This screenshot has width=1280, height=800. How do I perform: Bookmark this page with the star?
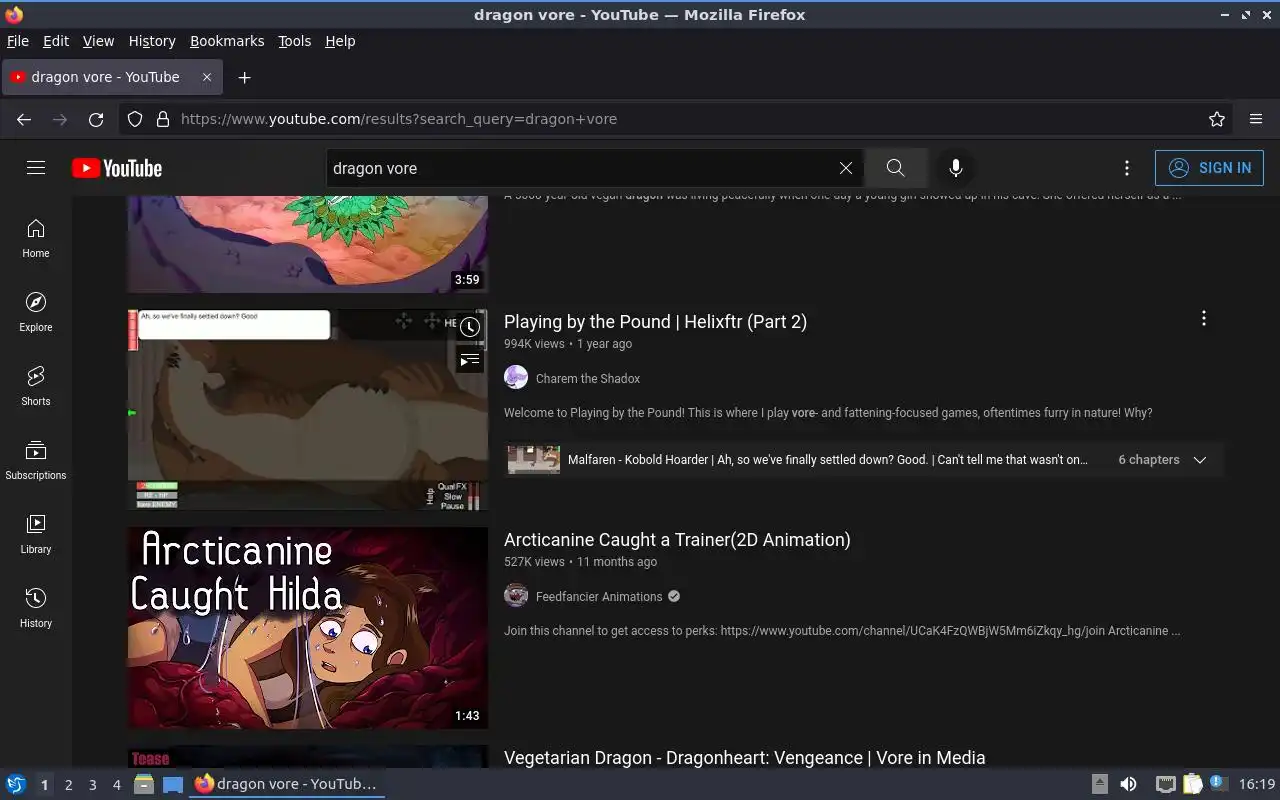[1217, 119]
